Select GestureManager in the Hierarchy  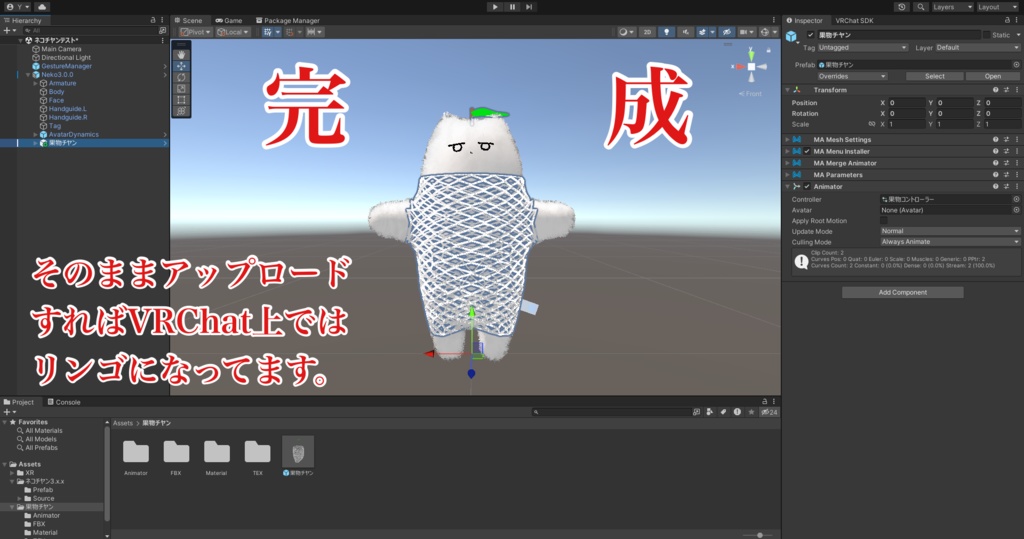(67, 66)
